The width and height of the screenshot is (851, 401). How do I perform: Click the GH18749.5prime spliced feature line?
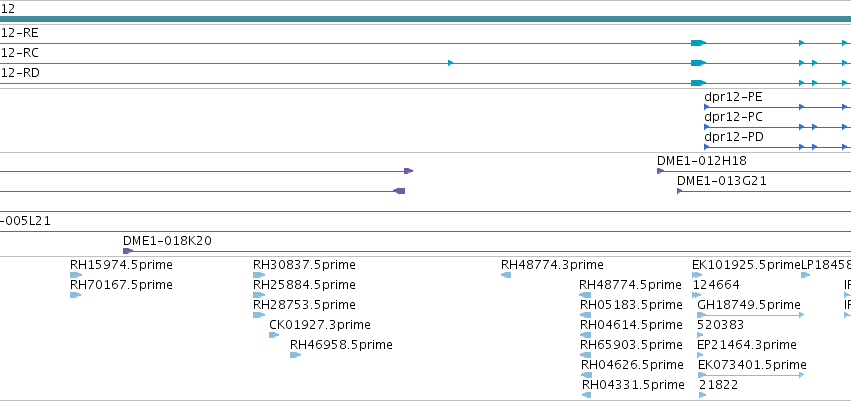click(751, 315)
